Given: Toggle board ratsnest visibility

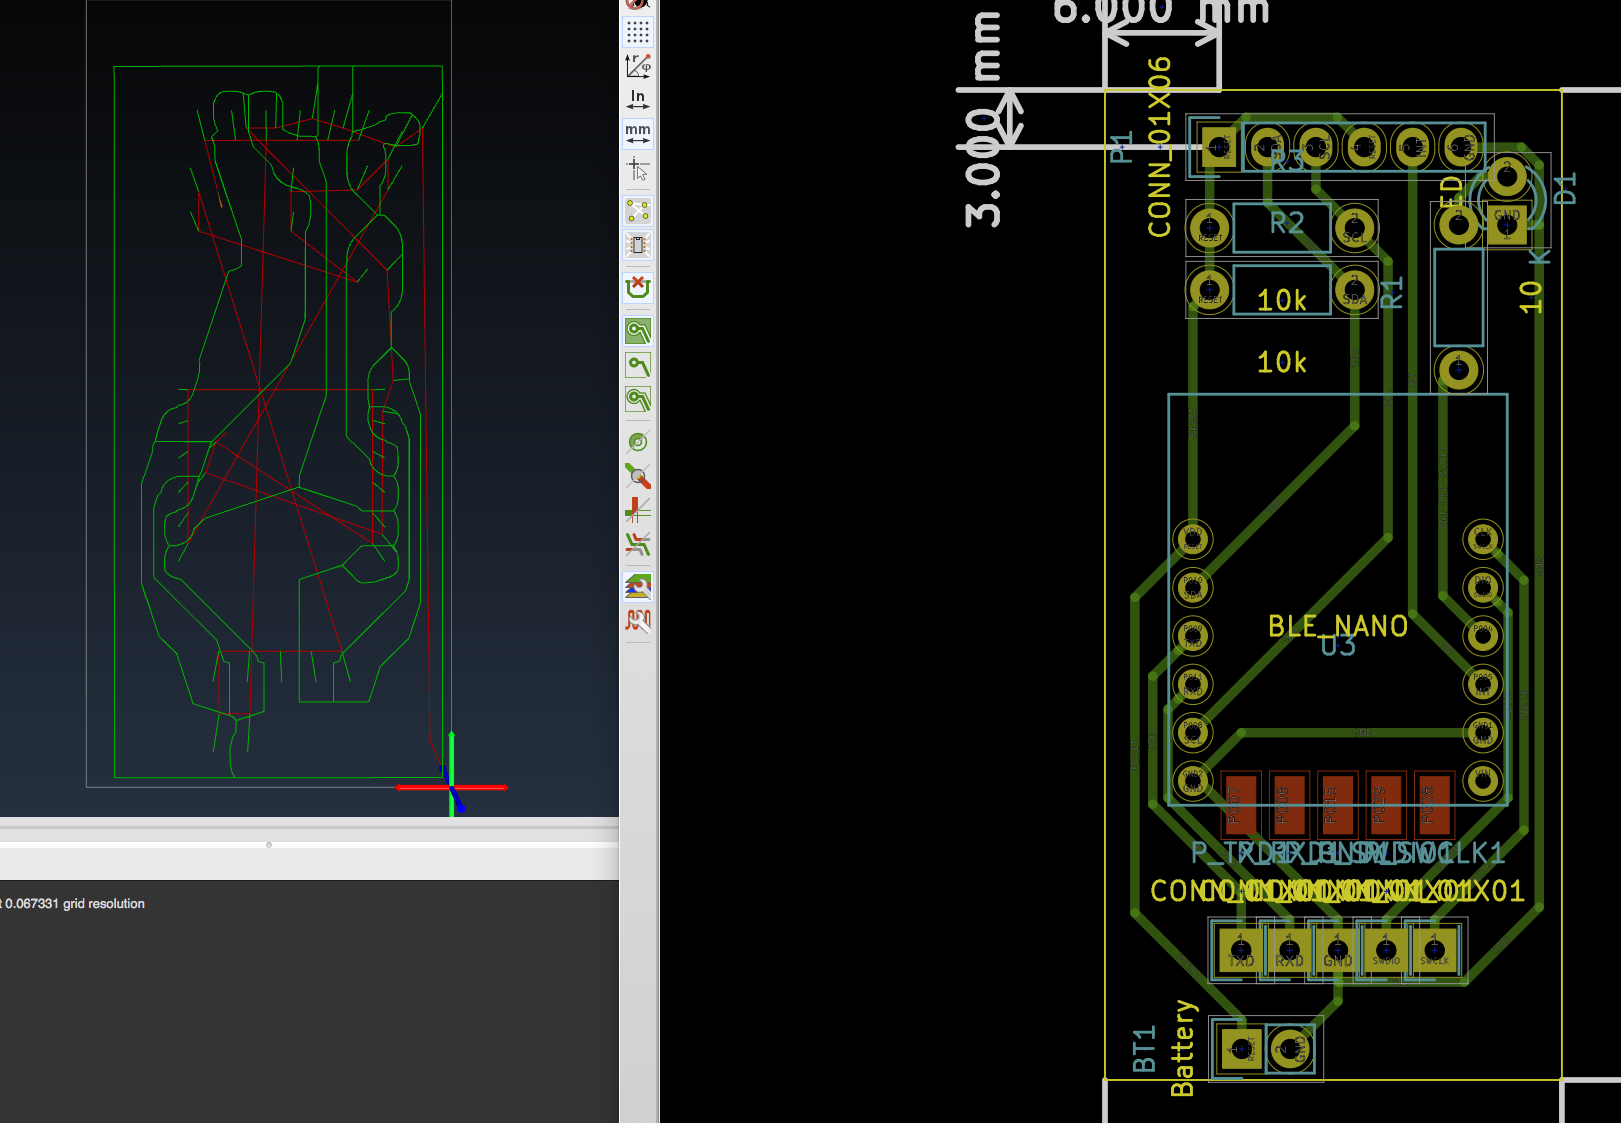Looking at the screenshot, I should 638,211.
